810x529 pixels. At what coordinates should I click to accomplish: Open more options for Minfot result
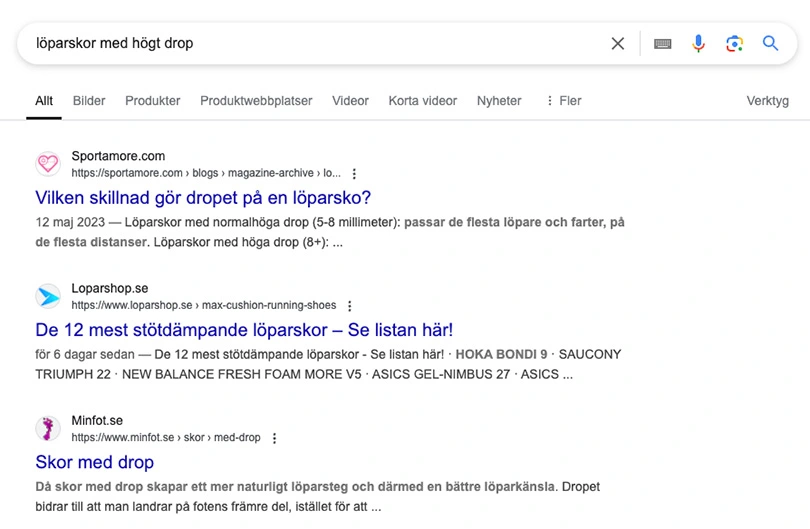point(274,438)
